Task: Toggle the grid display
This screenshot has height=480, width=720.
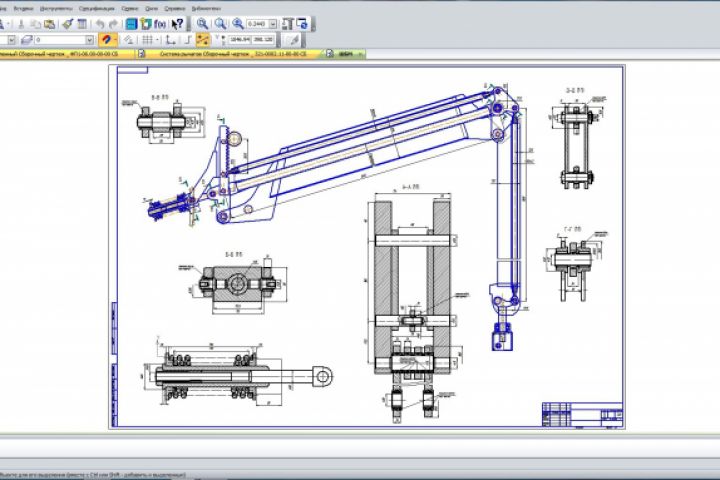Action: tap(147, 40)
